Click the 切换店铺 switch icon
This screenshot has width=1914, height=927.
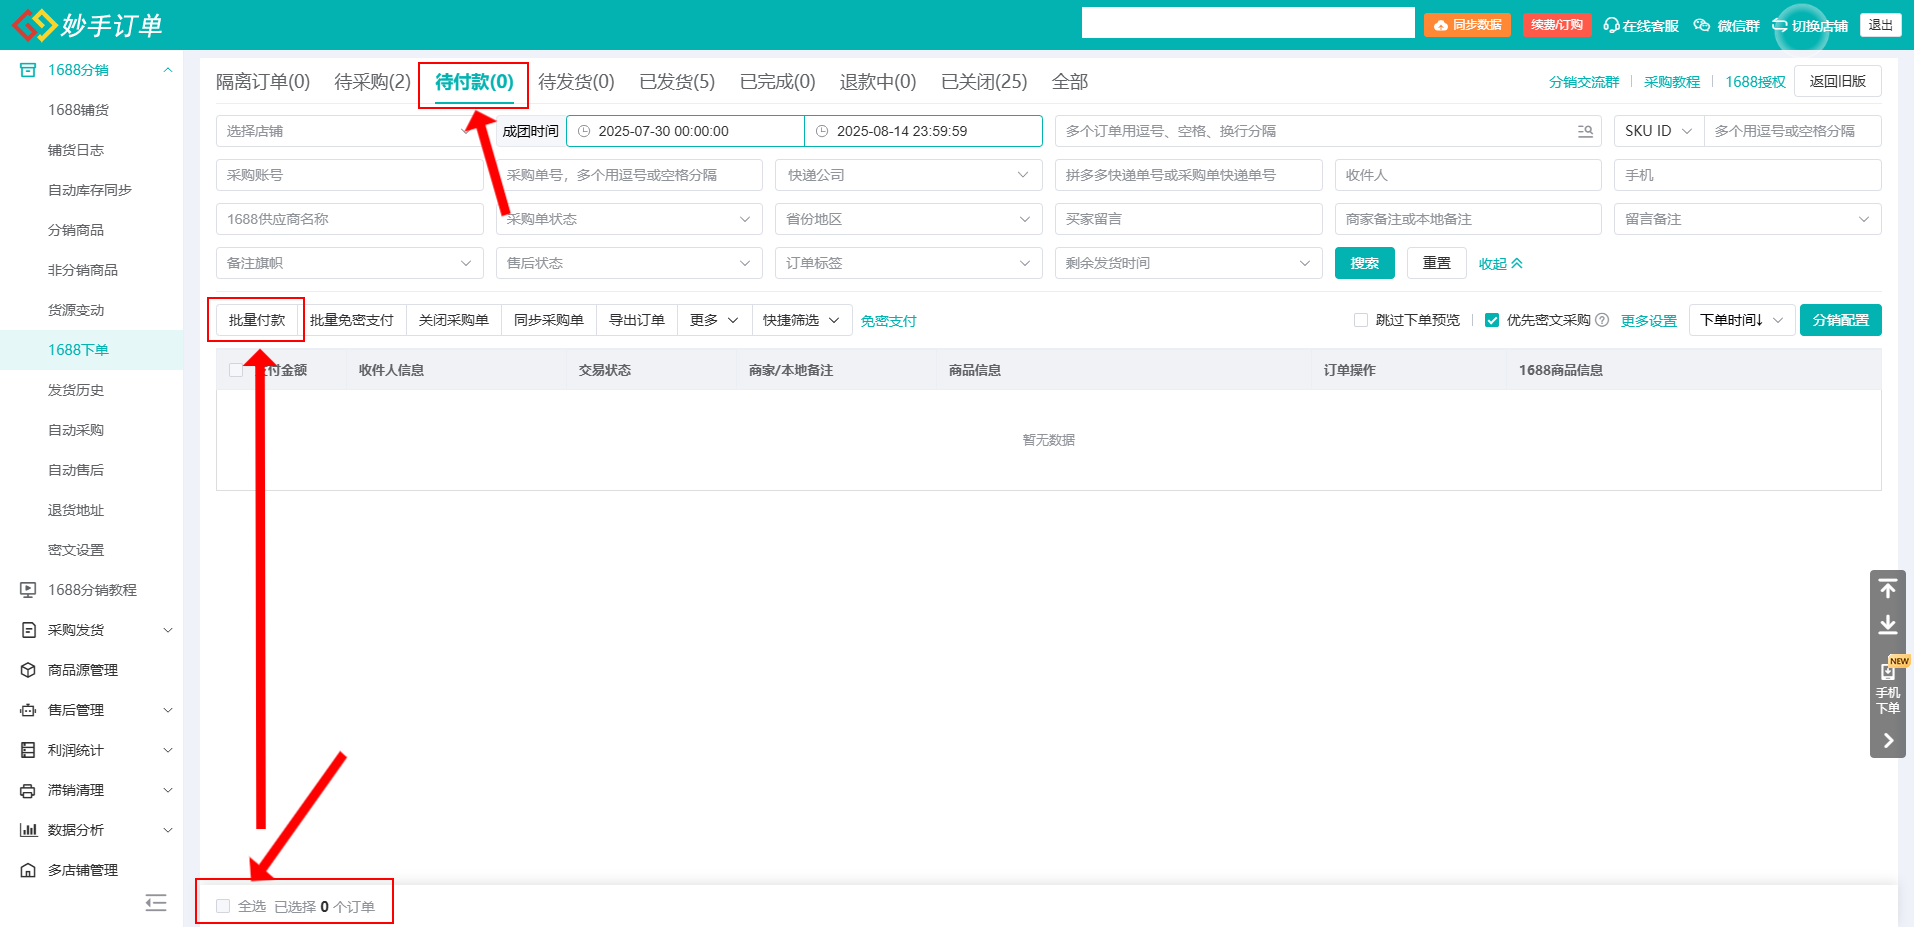coord(1780,25)
